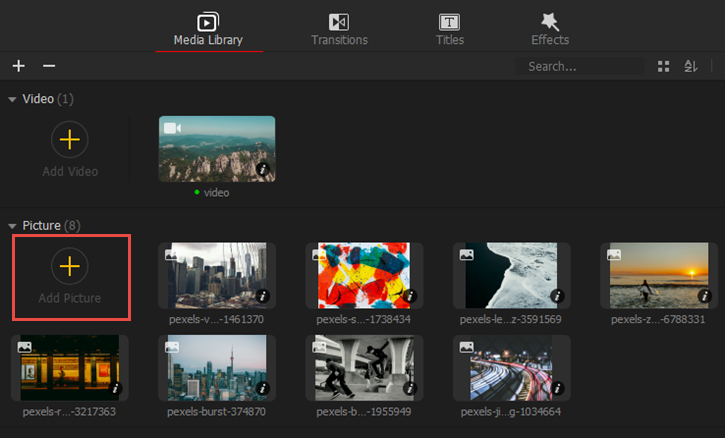This screenshot has height=438, width=725.
Task: Show info for pexels-le...z-3591569
Action: tap(558, 296)
